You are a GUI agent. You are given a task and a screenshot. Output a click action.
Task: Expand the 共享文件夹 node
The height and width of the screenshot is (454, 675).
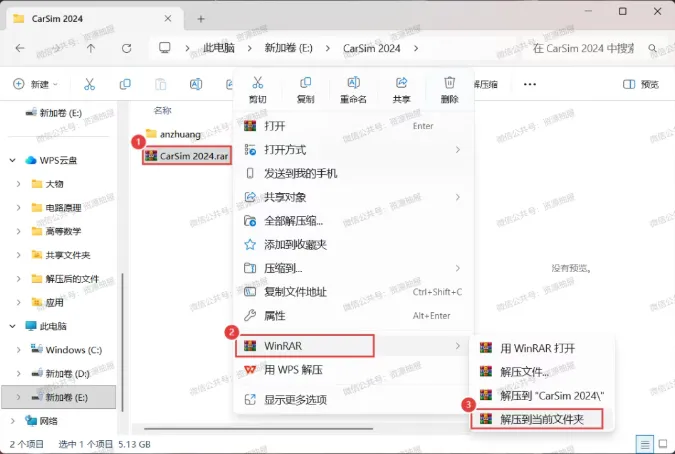(x=19, y=255)
